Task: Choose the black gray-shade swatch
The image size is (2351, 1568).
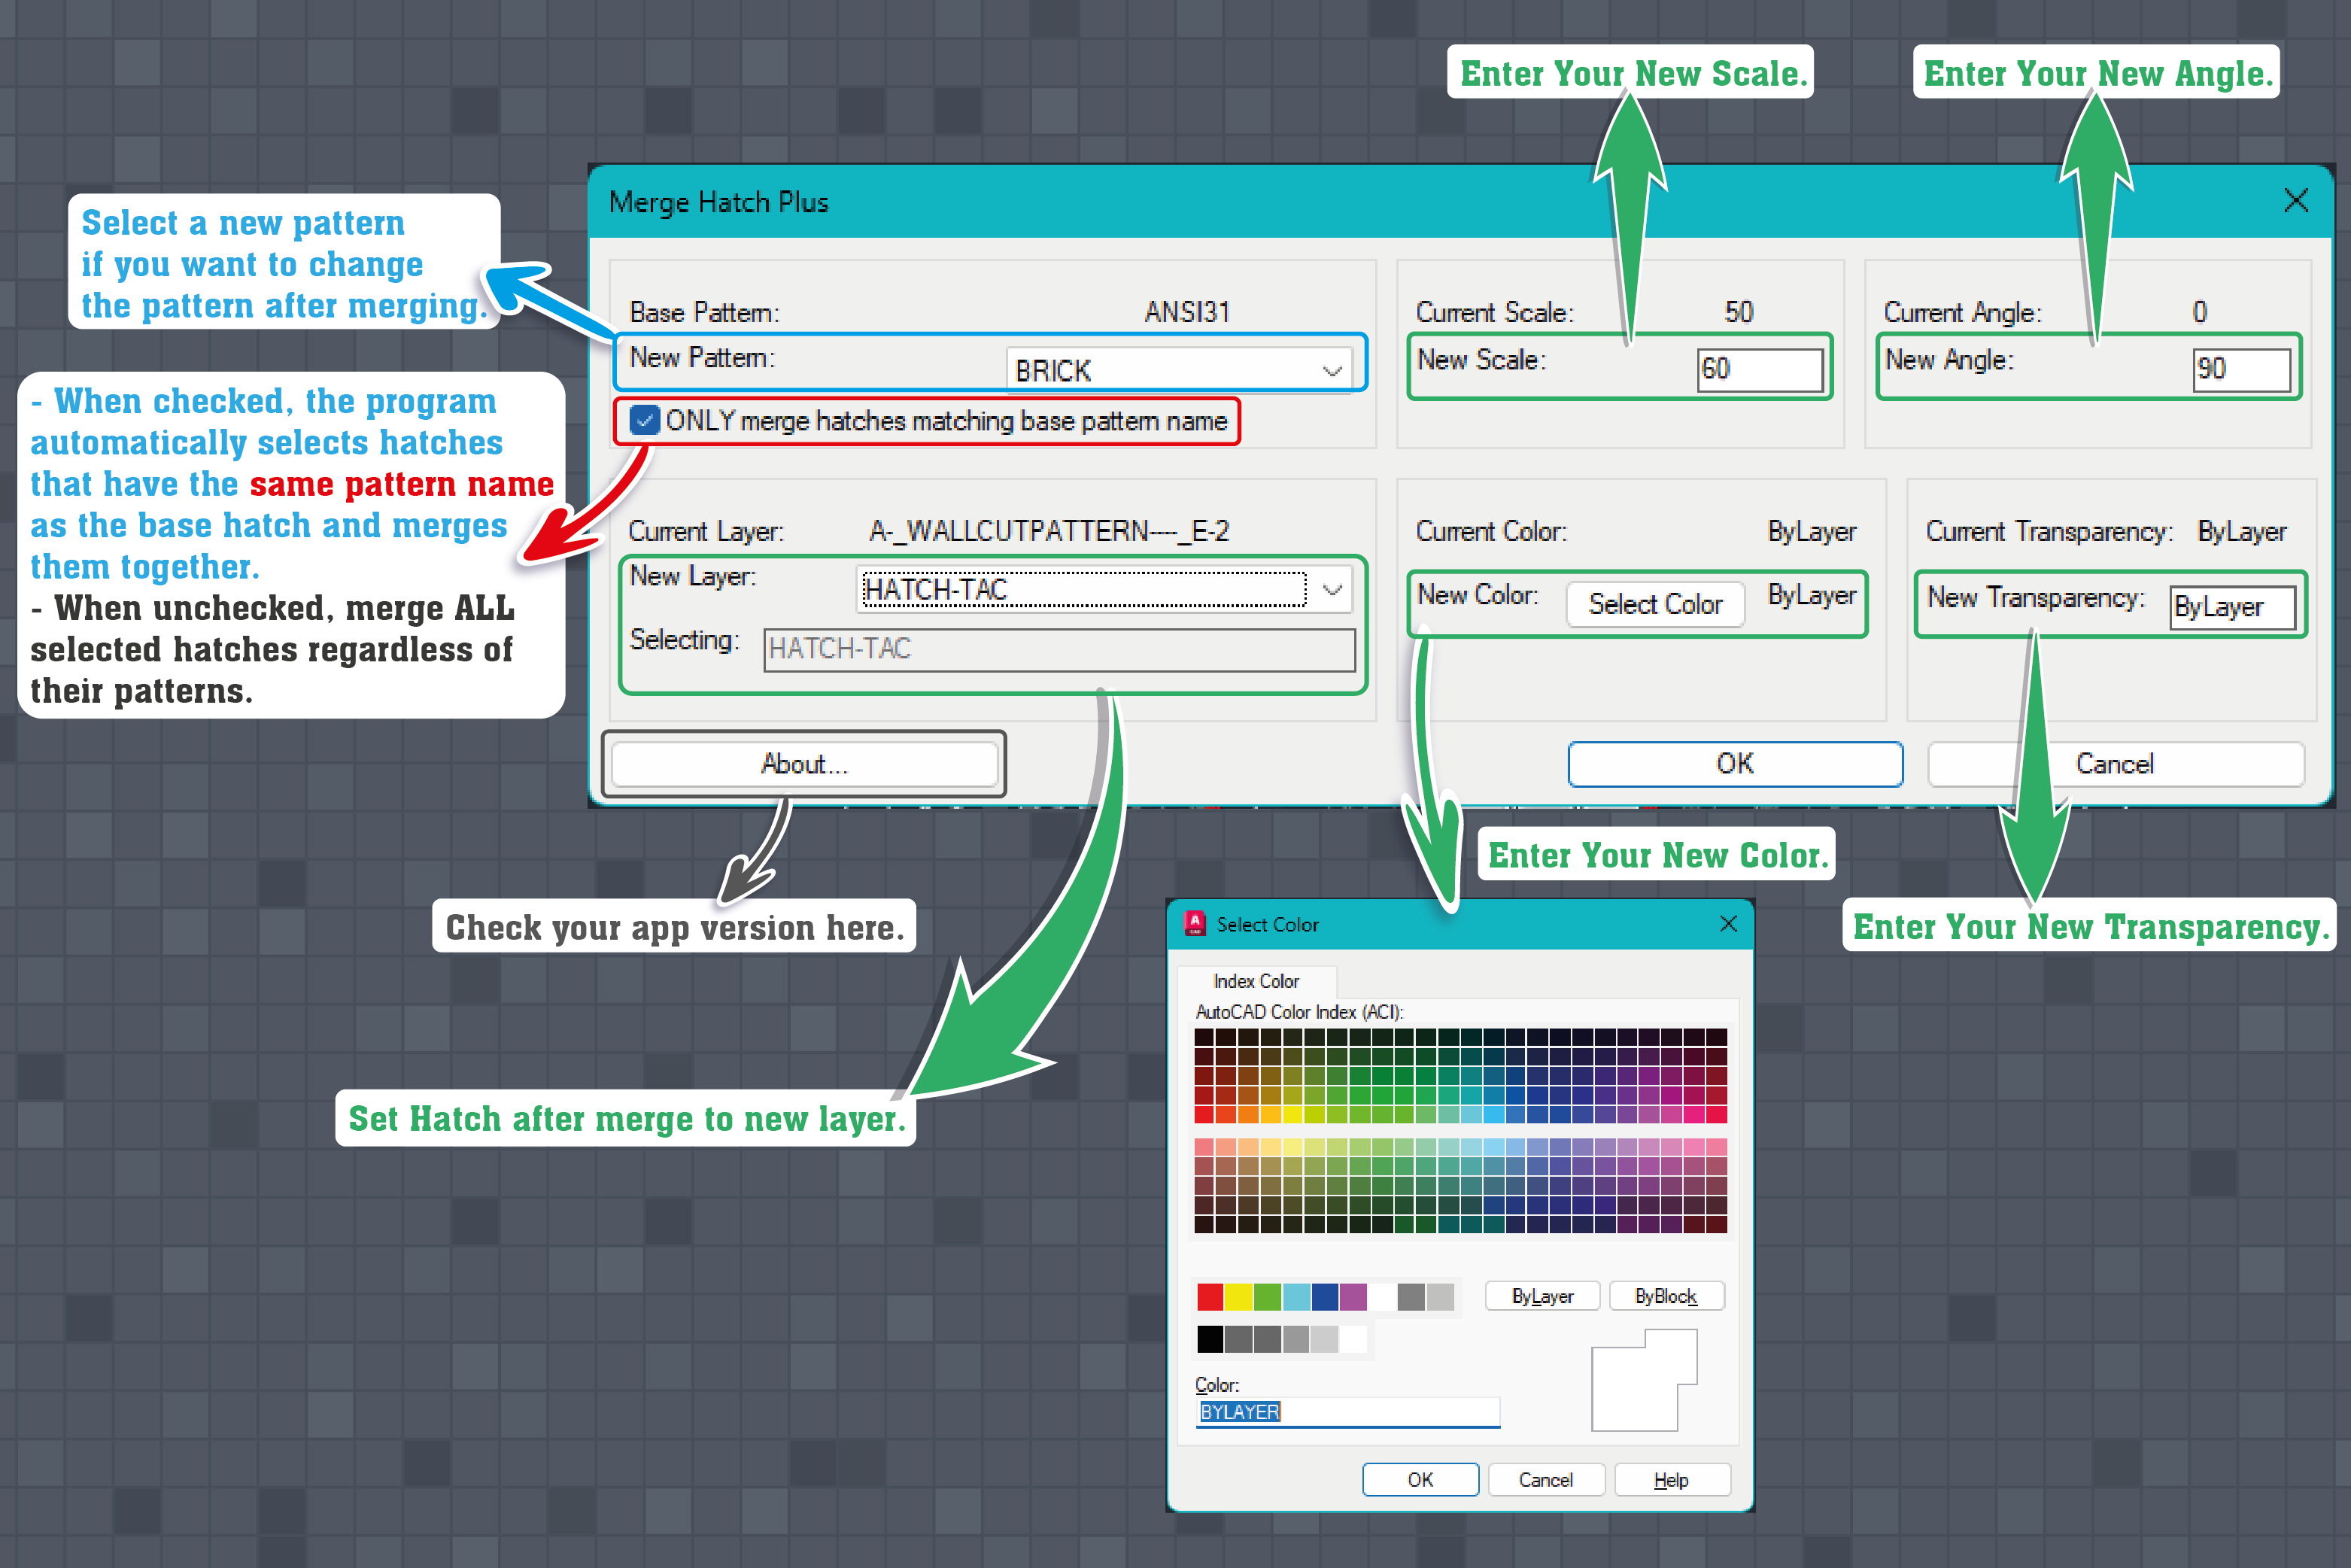Action: 1210,1339
